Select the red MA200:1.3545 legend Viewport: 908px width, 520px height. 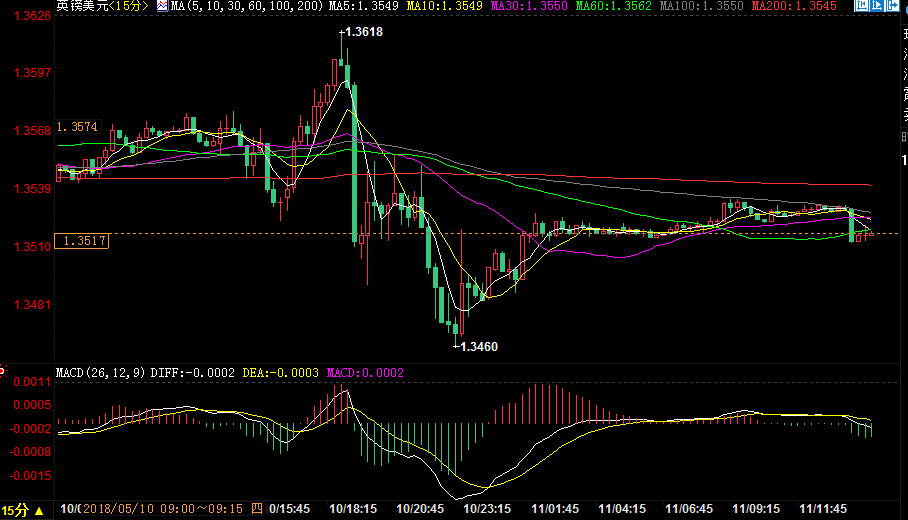click(794, 6)
